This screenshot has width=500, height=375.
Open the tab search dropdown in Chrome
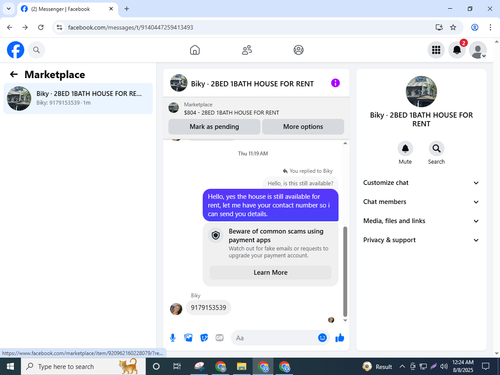click(9, 9)
